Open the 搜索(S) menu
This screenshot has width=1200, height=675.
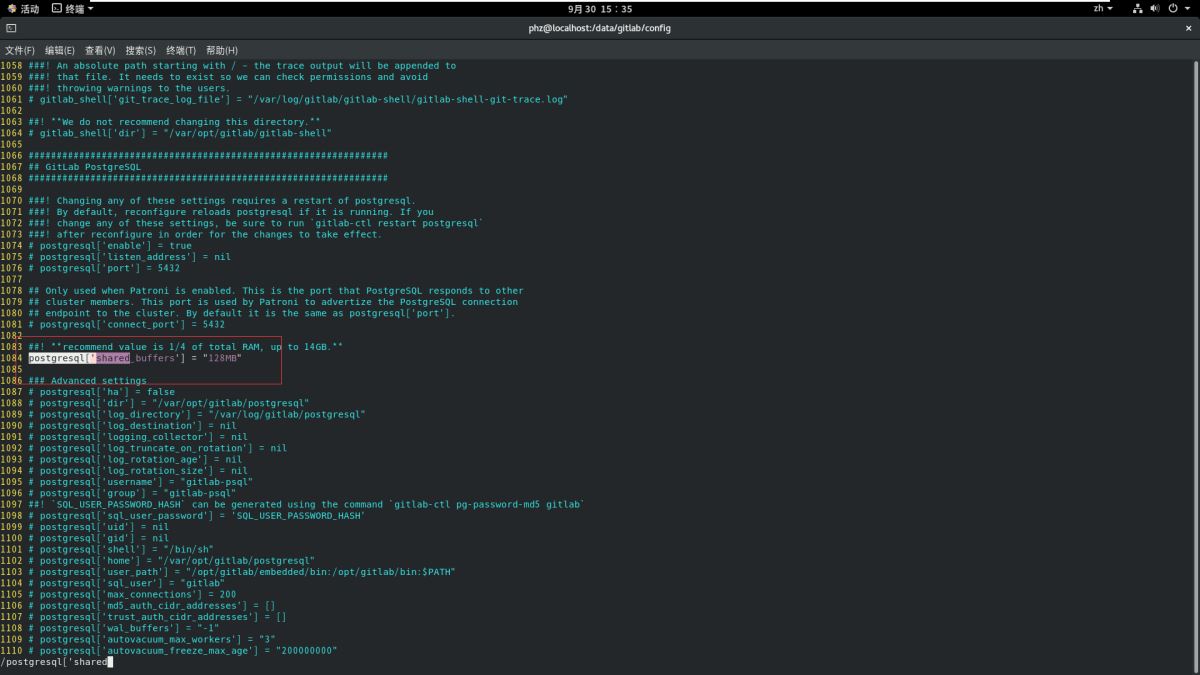tap(140, 50)
